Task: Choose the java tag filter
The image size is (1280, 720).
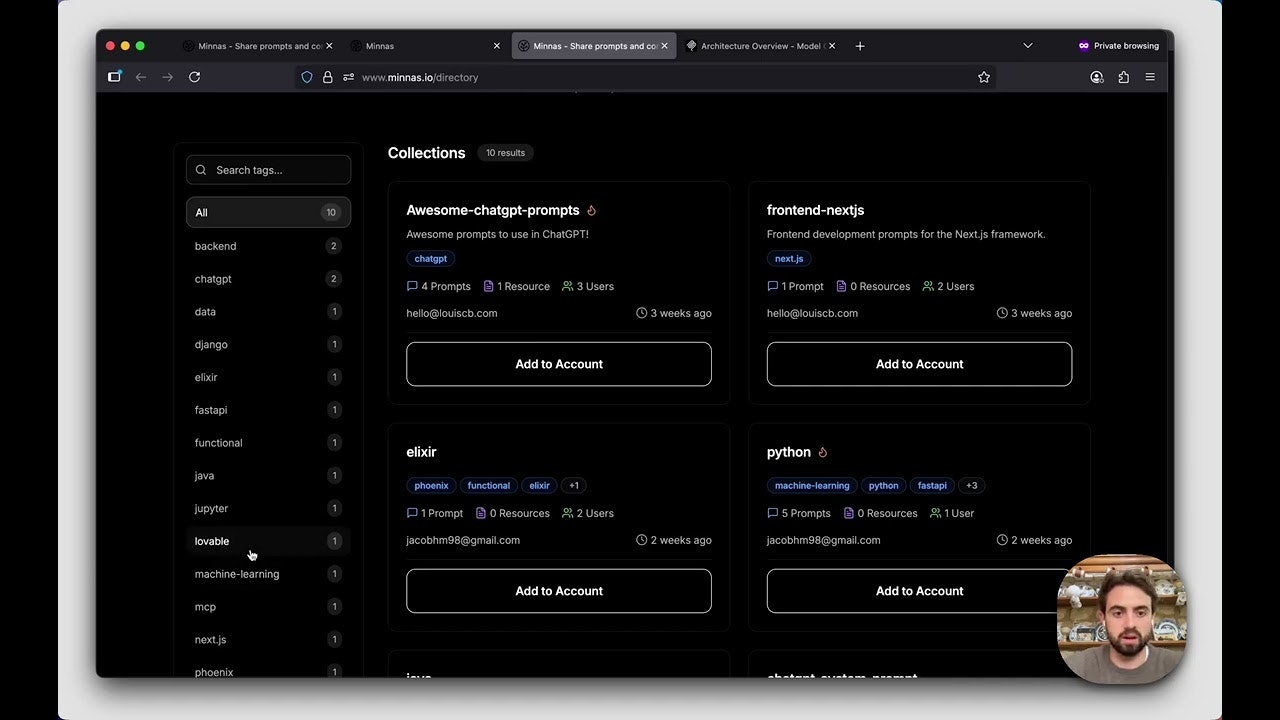Action: click(x=268, y=476)
